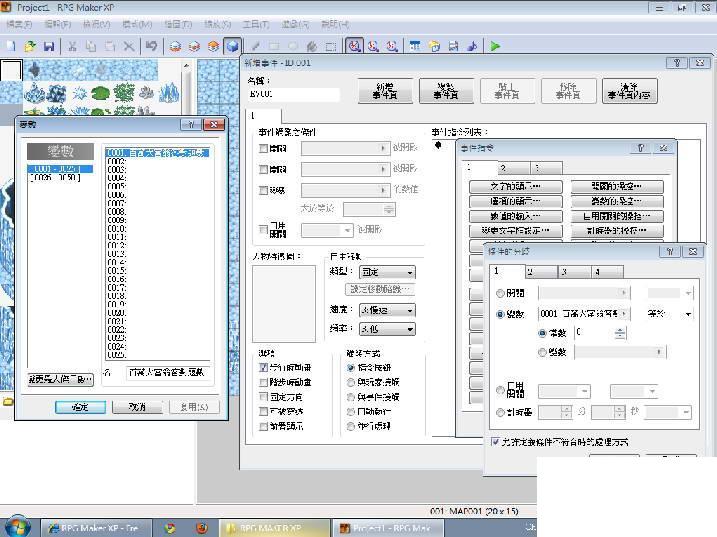
Task: Open the movement Frequency dropdown
Action: tap(387, 329)
